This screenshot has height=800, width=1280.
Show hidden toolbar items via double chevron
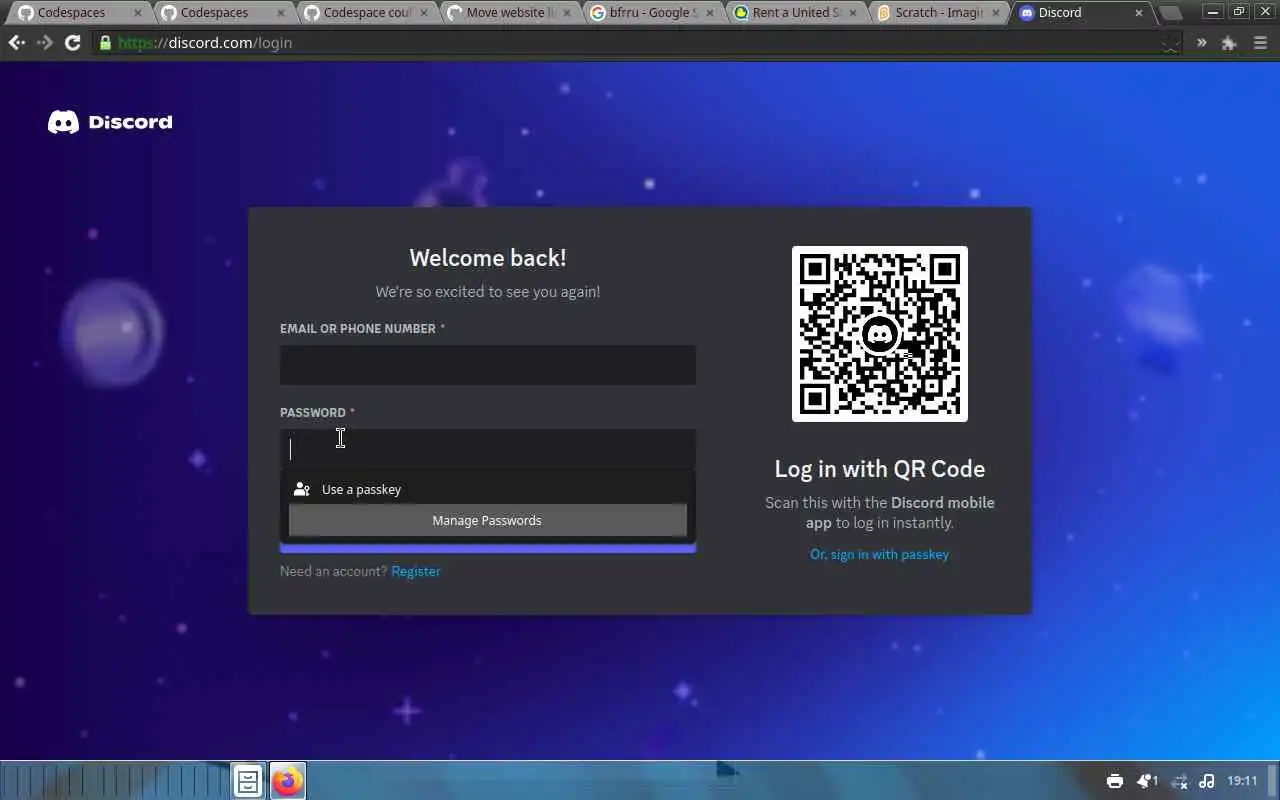click(1202, 43)
